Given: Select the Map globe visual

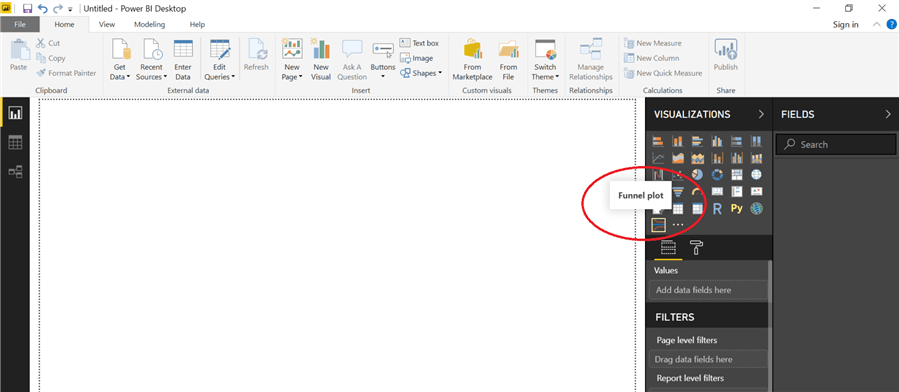Looking at the screenshot, I should (x=756, y=174).
